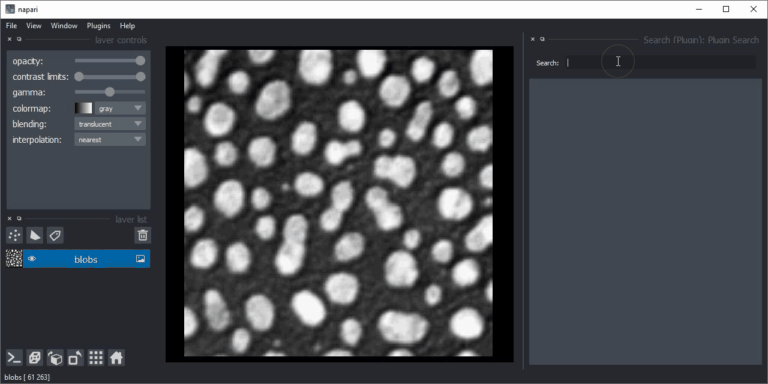Click the blobs image in the canvas

[338, 203]
